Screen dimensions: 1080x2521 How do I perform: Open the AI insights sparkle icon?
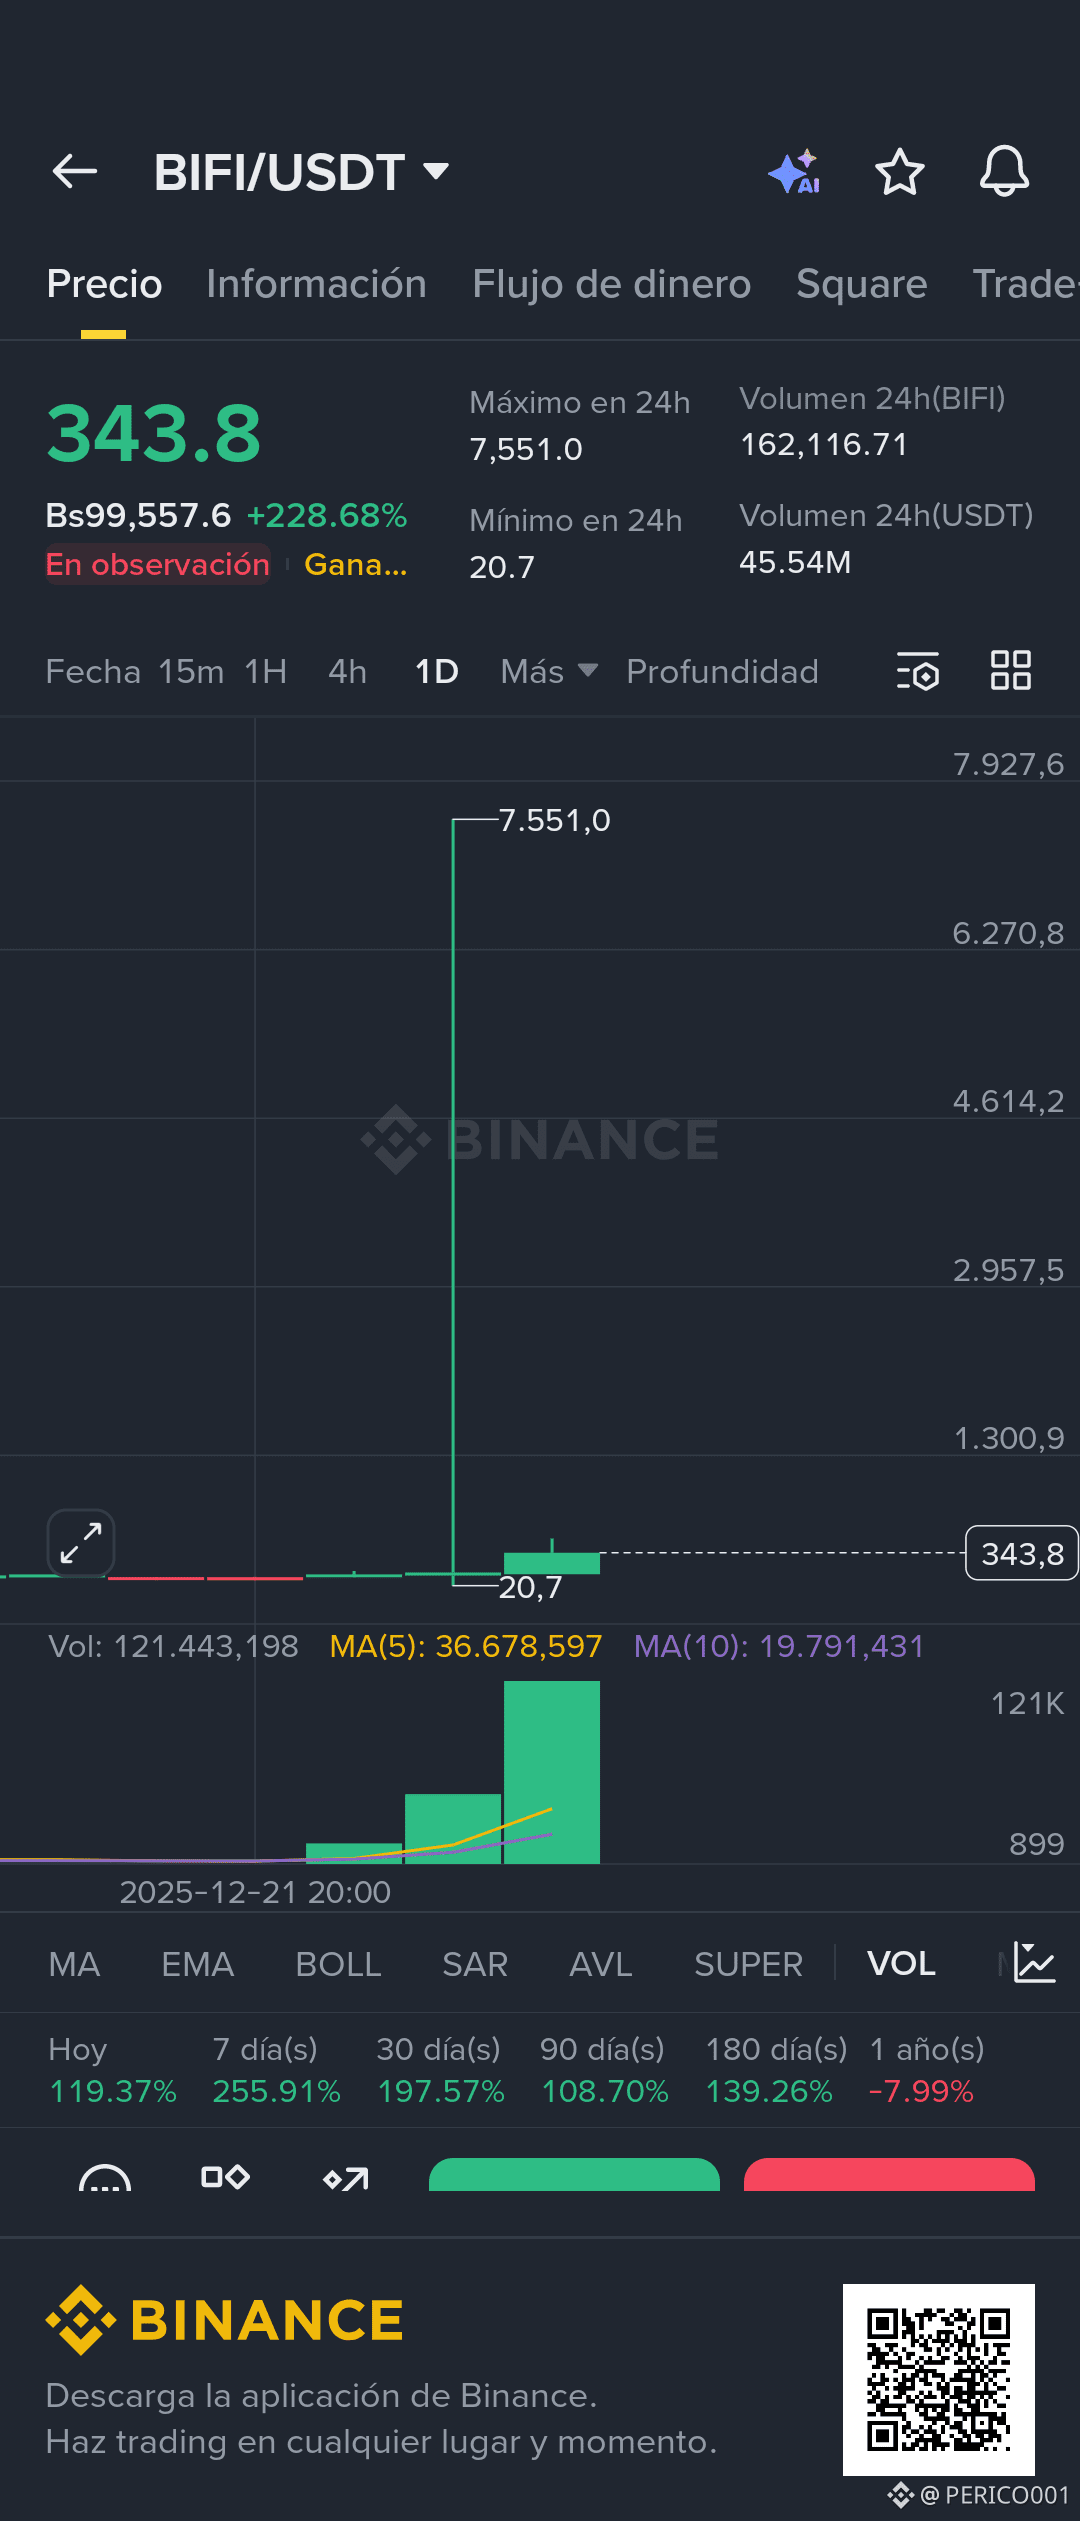click(795, 172)
